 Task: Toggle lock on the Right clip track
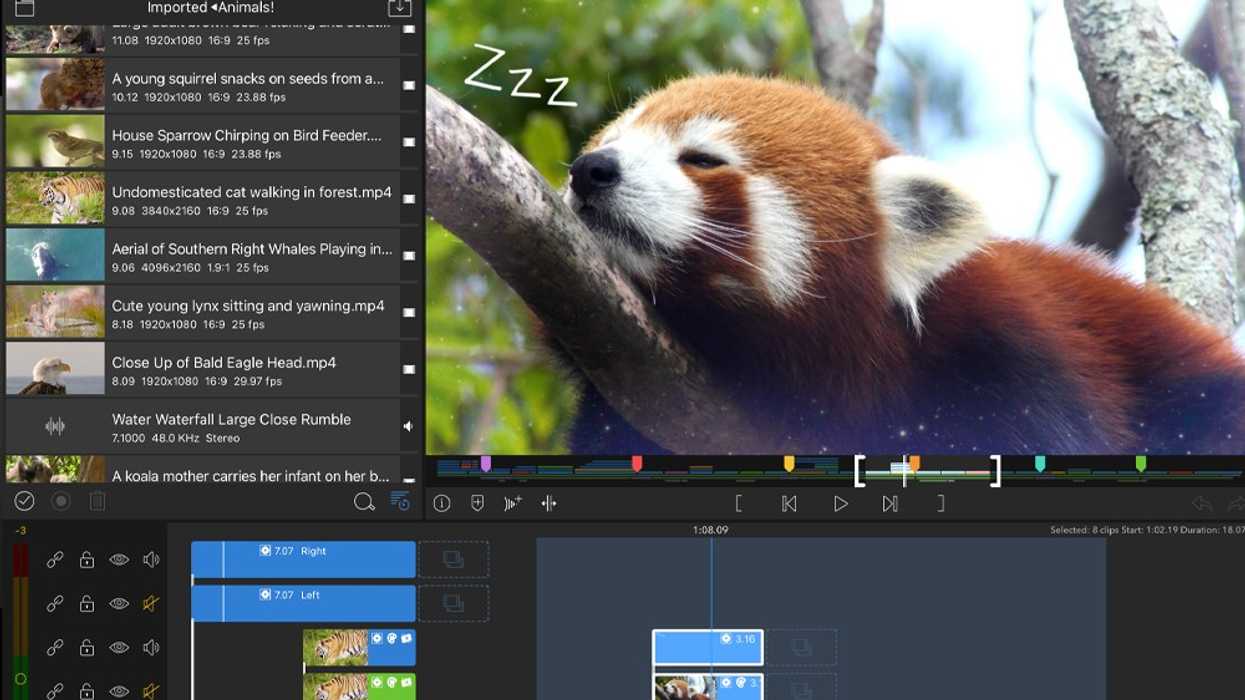(x=87, y=560)
